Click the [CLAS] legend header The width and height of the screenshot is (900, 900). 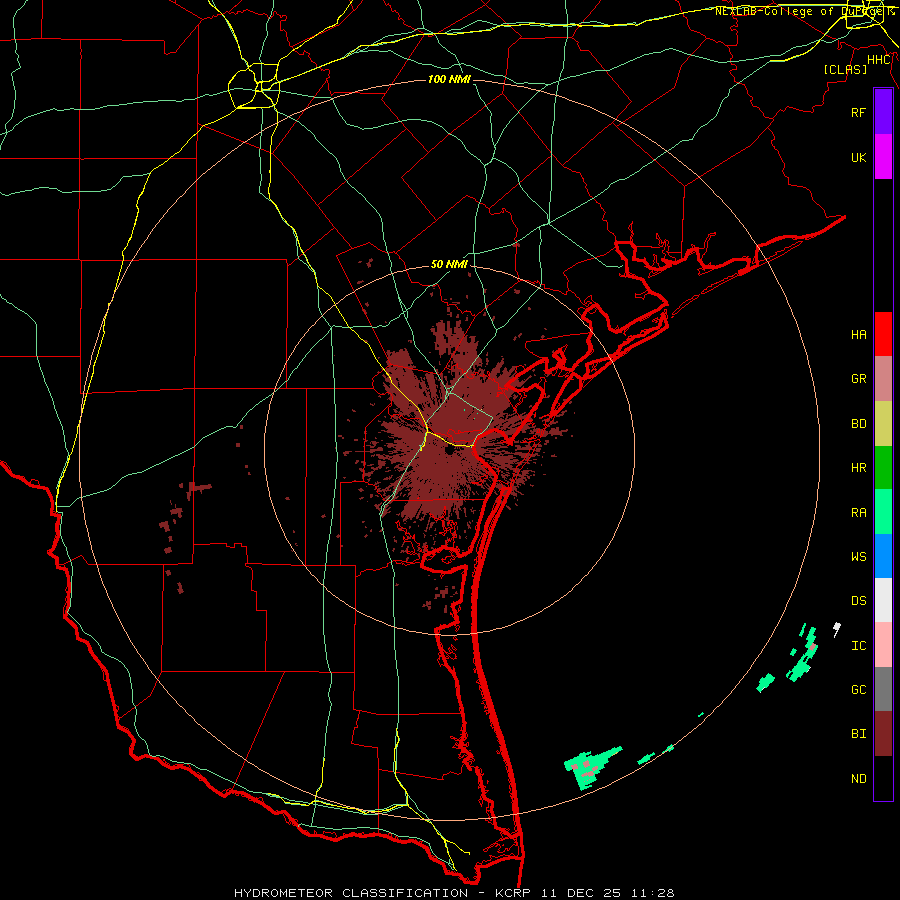point(845,69)
